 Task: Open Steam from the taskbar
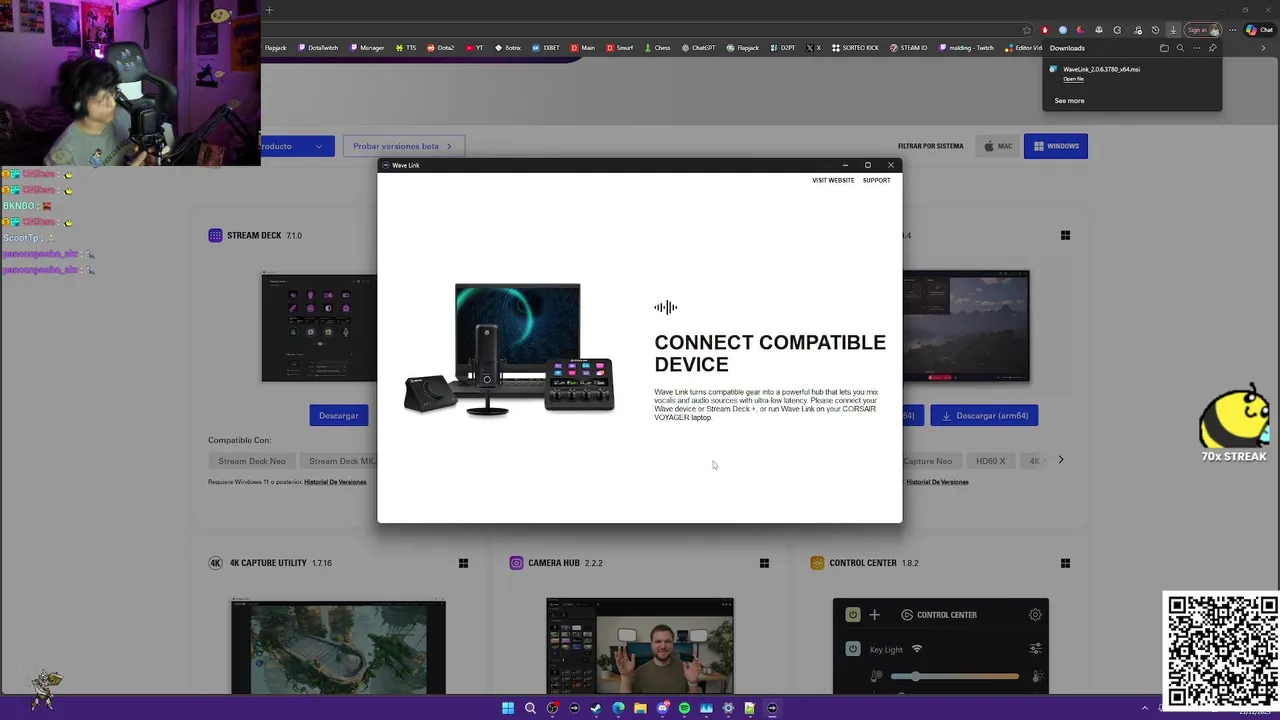596,708
